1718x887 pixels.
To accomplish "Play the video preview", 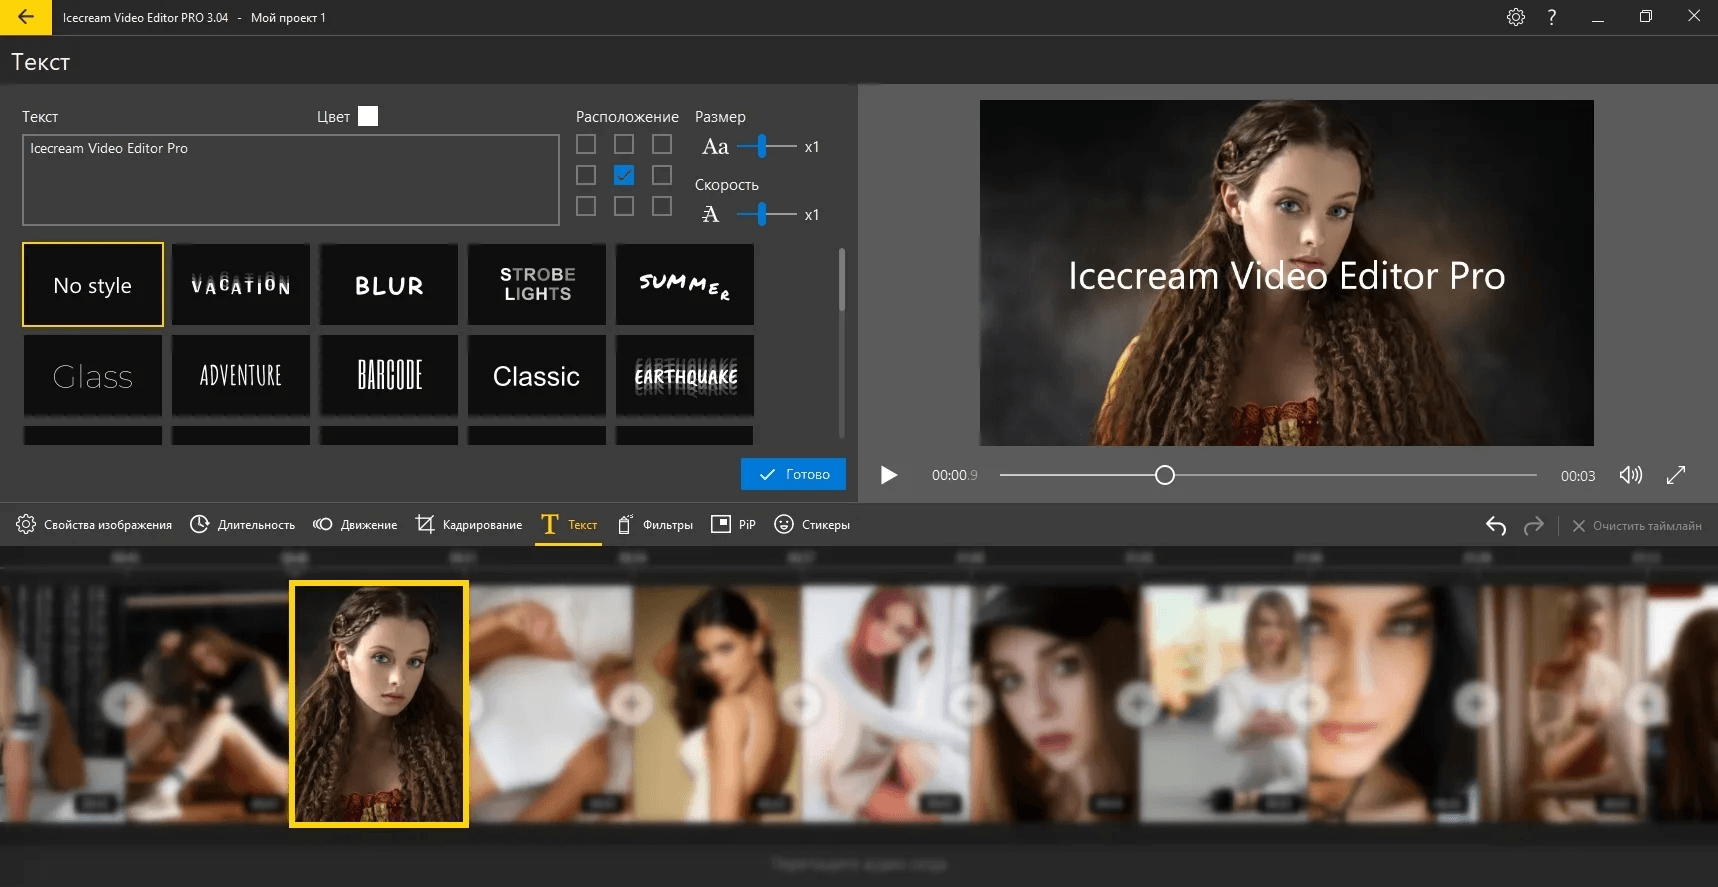I will point(888,475).
